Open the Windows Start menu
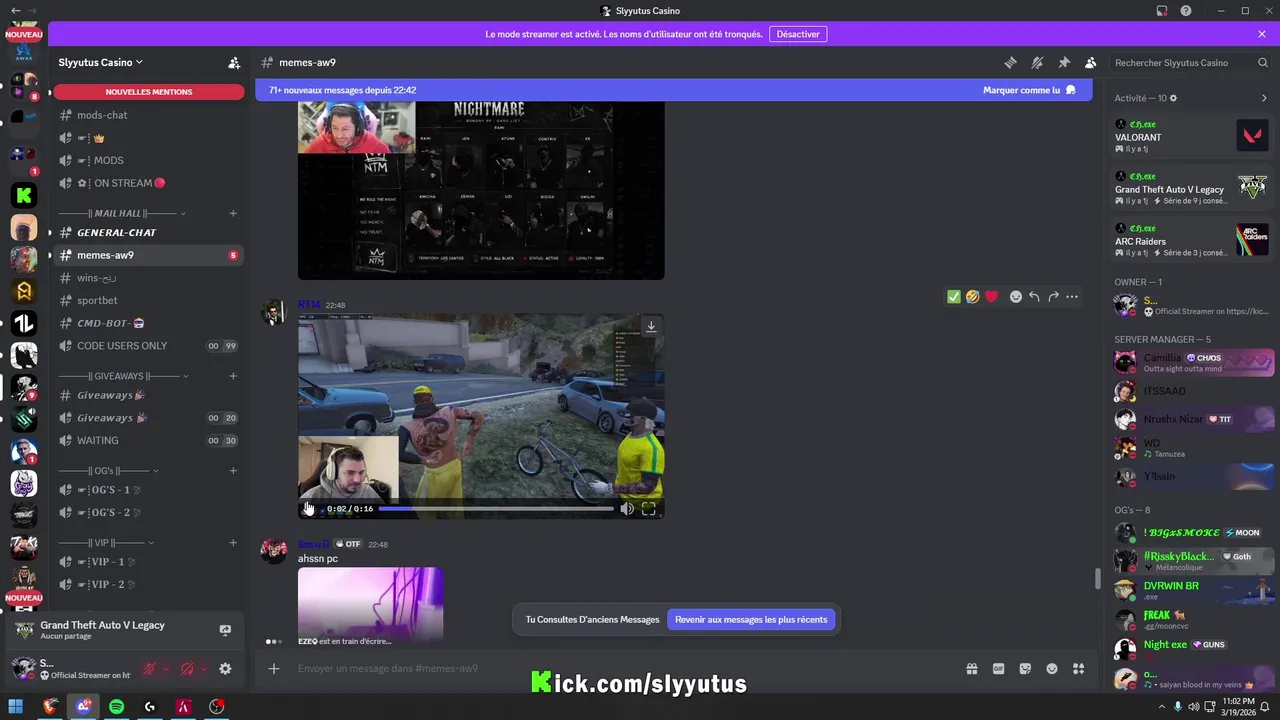 coord(17,707)
